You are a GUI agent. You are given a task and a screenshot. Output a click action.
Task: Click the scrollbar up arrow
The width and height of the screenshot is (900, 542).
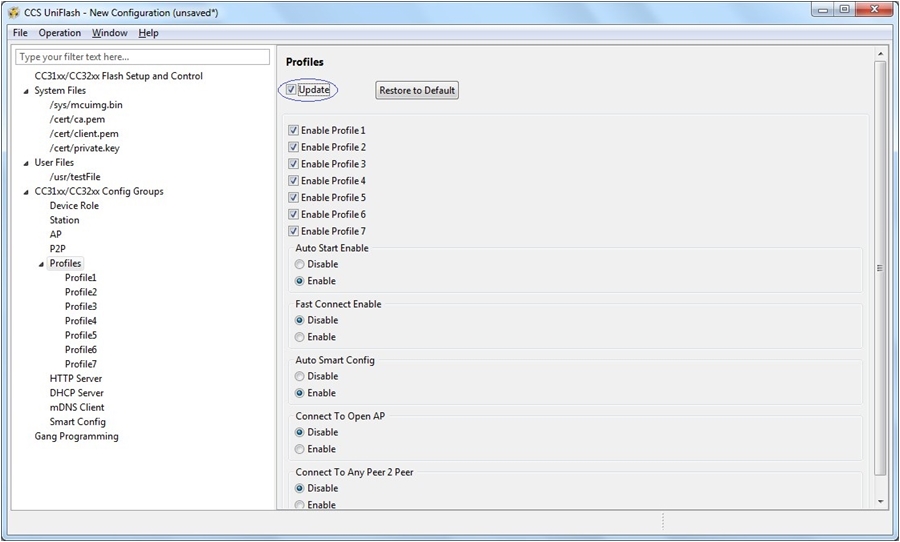point(880,53)
